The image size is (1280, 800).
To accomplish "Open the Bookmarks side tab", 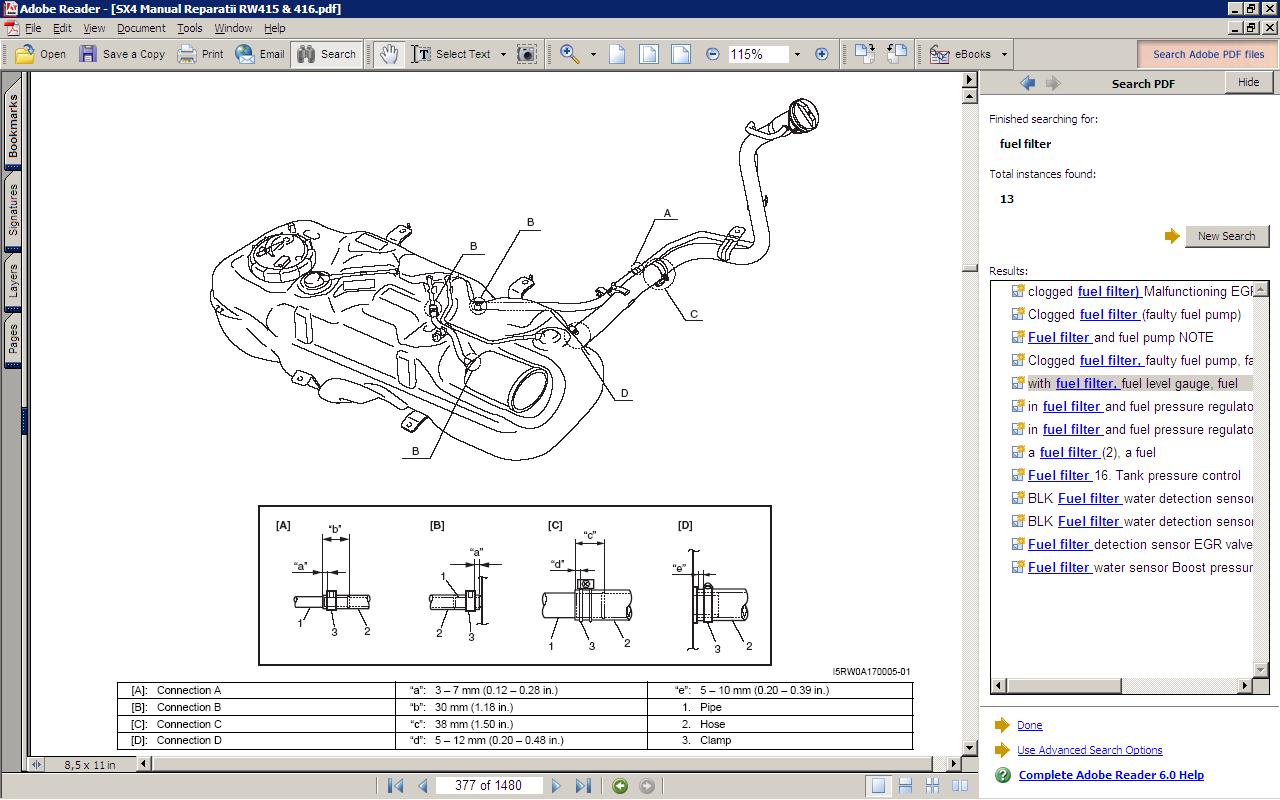I will (13, 126).
